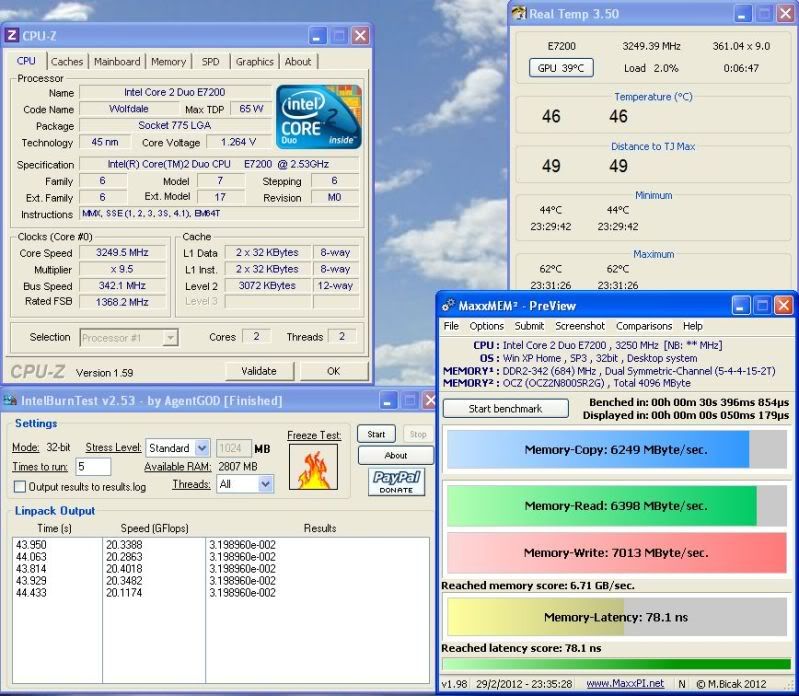Image resolution: width=799 pixels, height=696 pixels.
Task: Close the MaxxMEM PreView window
Action: (x=784, y=306)
